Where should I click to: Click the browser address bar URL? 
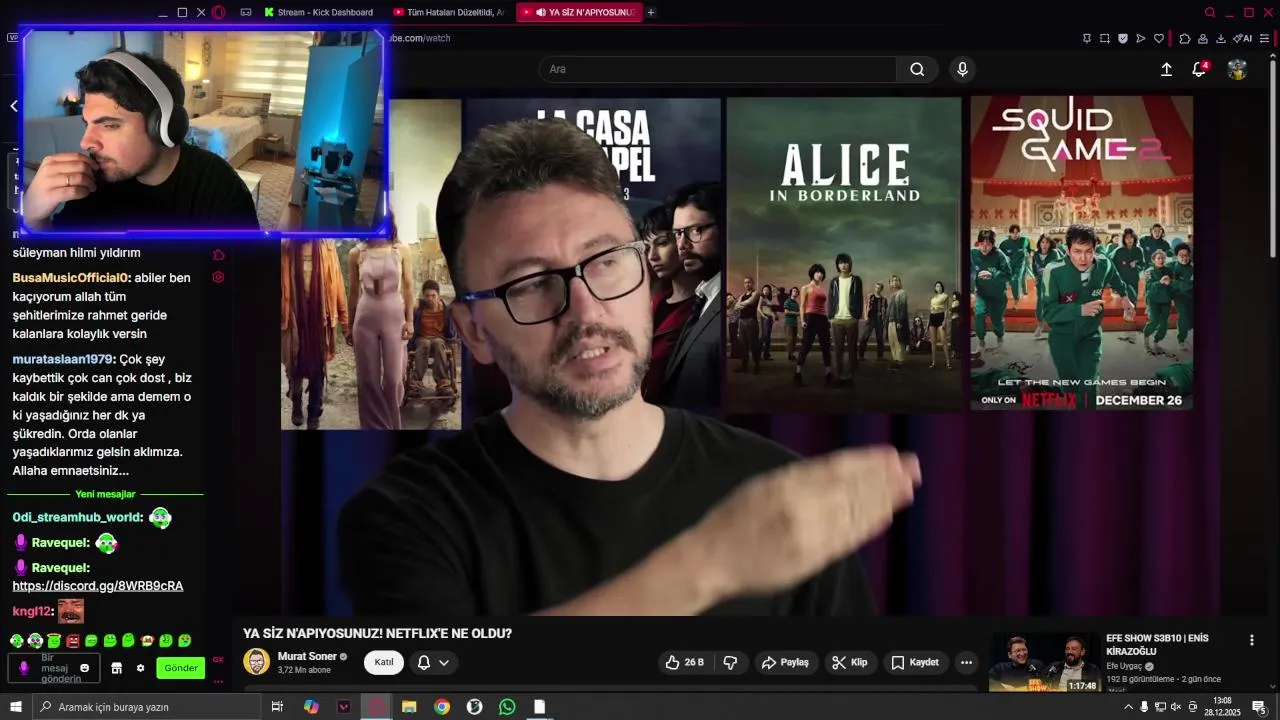coord(420,38)
